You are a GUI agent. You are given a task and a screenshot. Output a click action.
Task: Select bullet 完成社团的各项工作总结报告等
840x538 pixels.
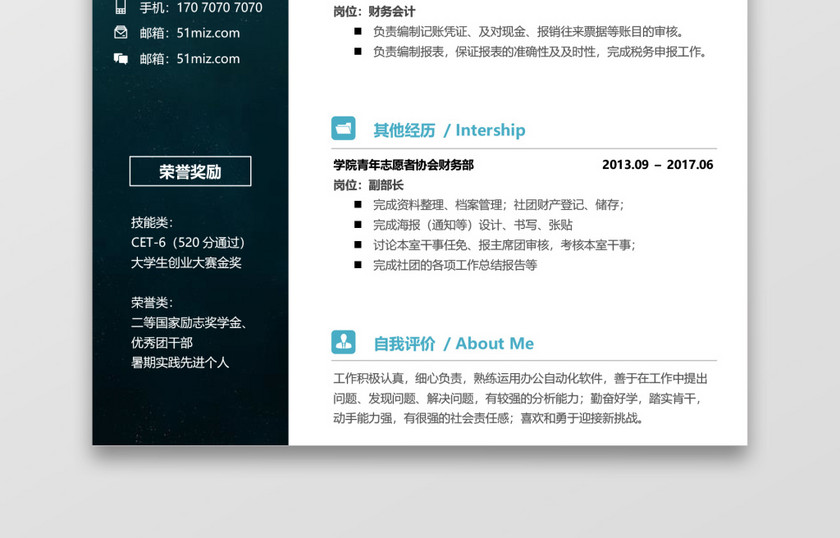pos(455,265)
